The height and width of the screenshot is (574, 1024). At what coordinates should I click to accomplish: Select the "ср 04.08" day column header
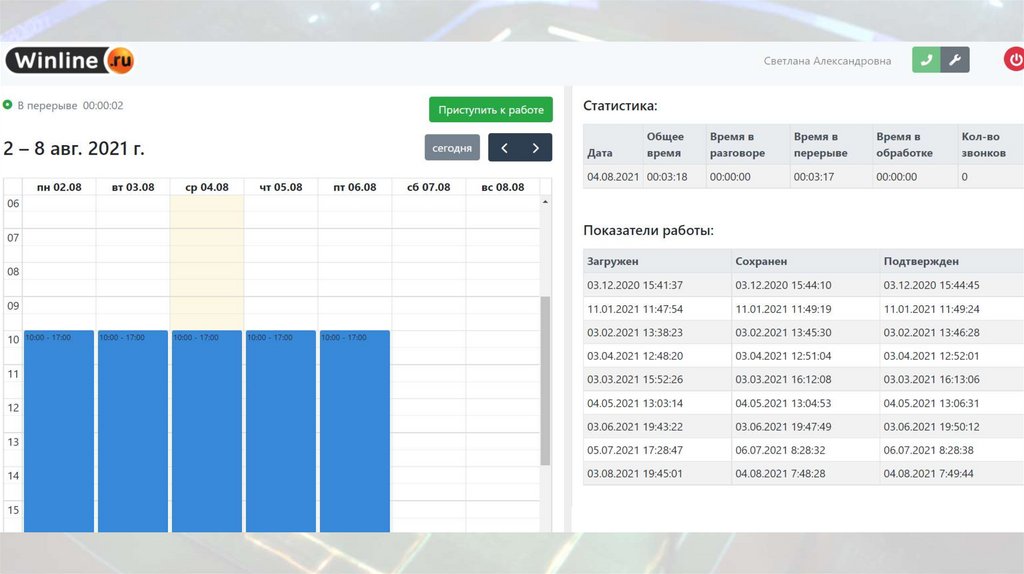point(207,187)
